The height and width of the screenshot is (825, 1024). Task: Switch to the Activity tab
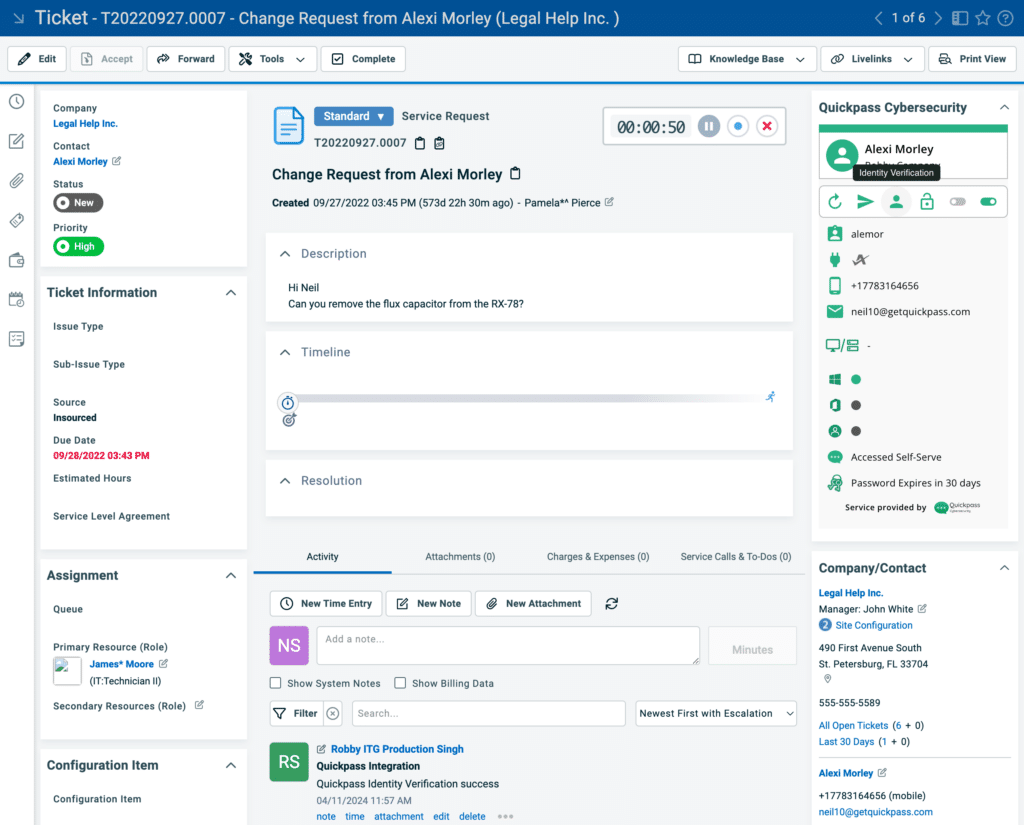[323, 557]
